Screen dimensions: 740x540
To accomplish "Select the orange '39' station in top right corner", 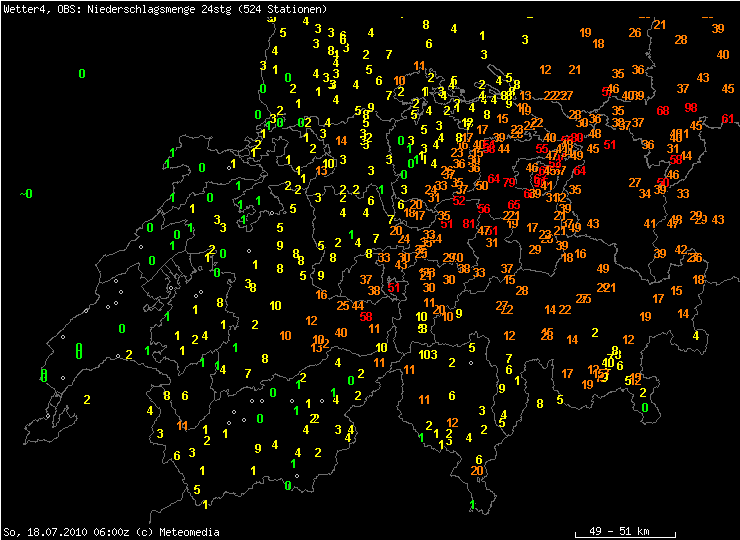I will click(718, 28).
